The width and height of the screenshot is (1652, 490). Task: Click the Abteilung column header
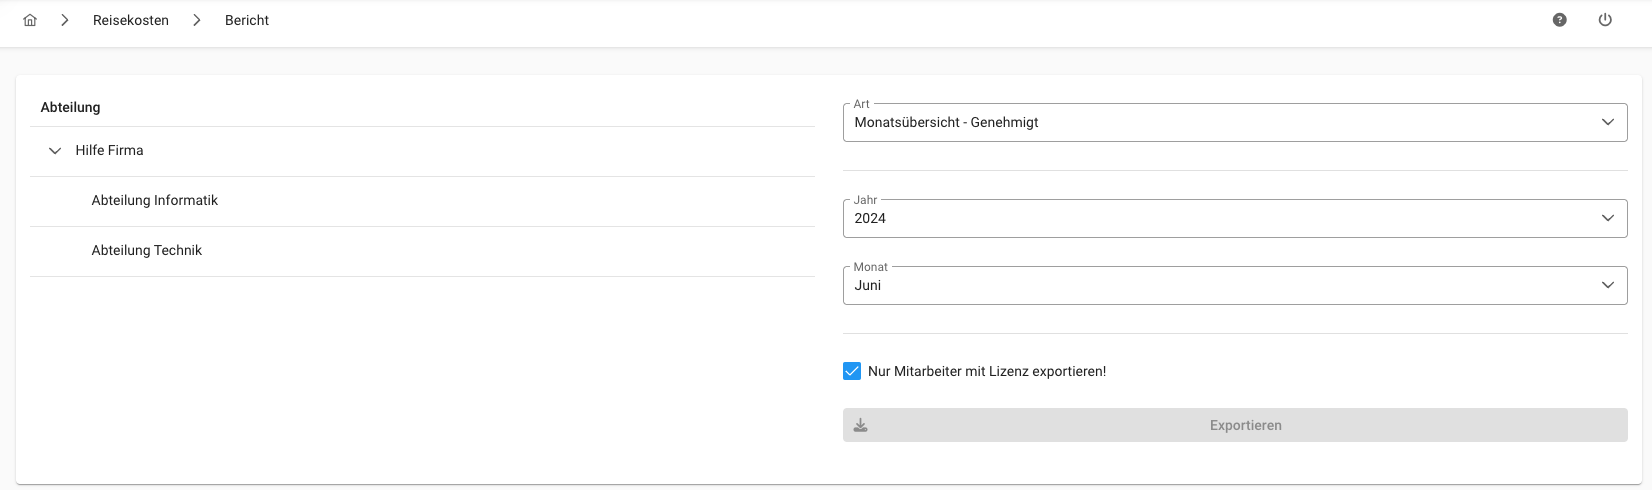pos(70,107)
